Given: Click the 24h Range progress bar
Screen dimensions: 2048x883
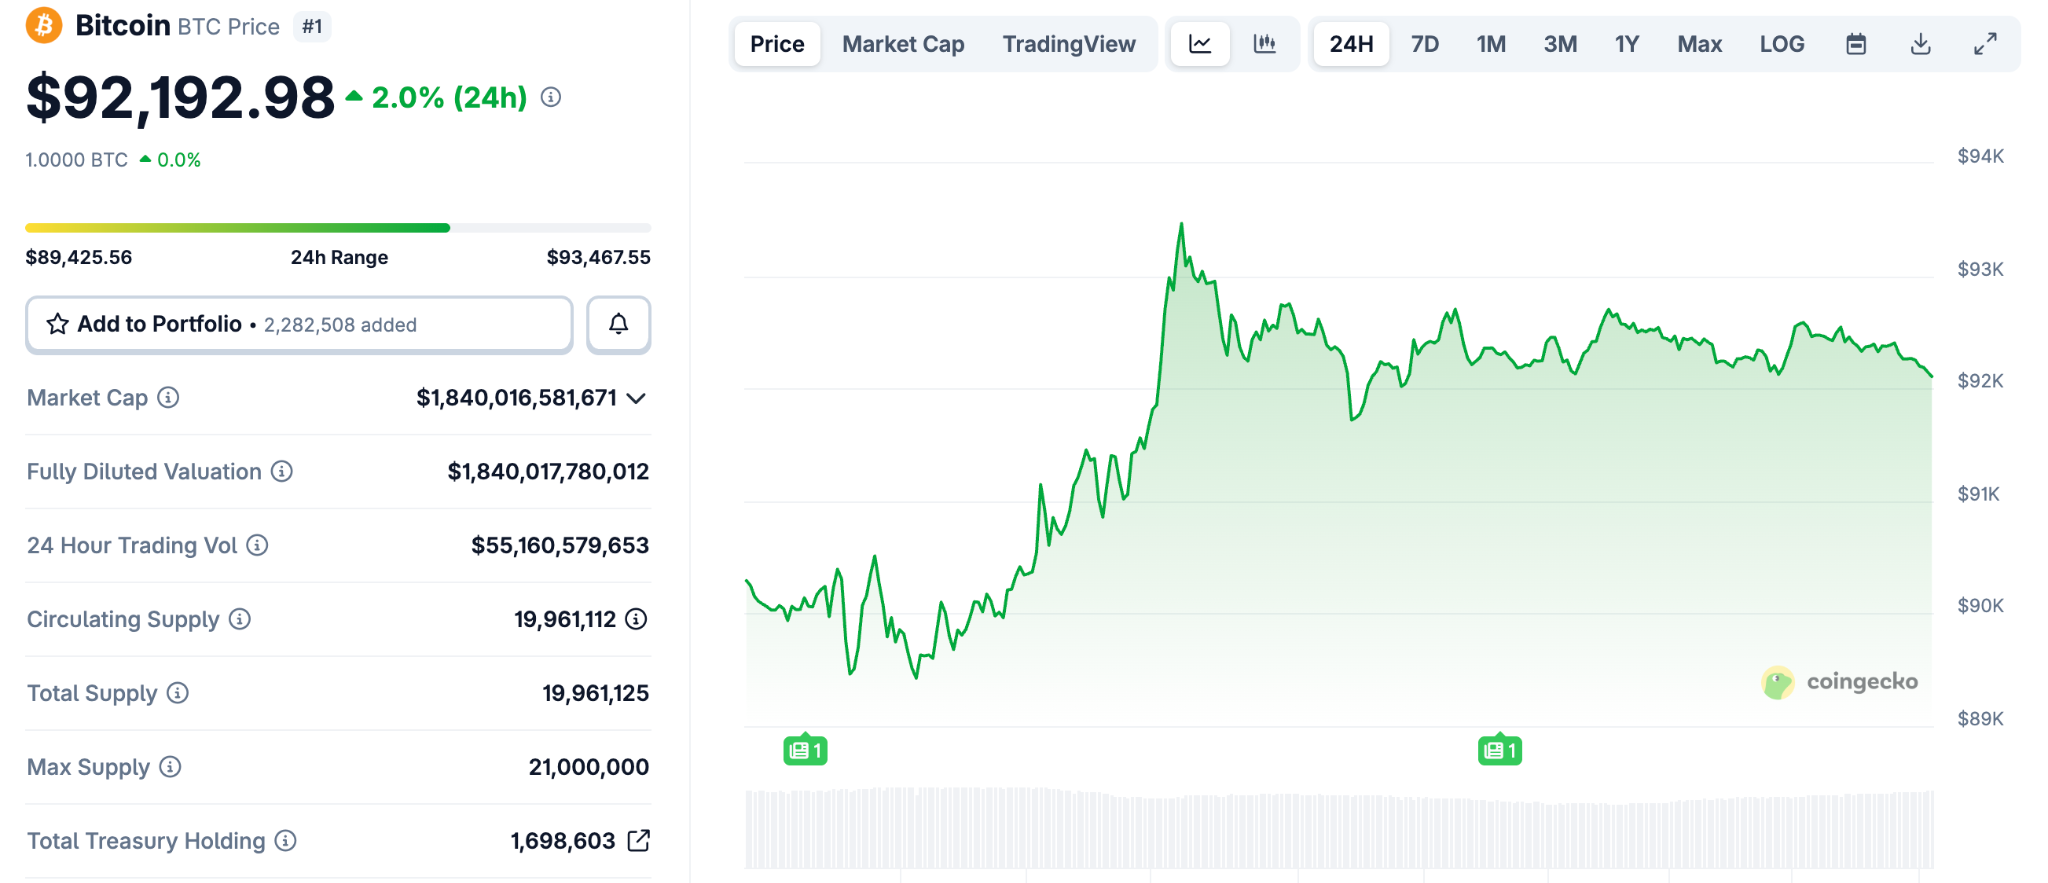Looking at the screenshot, I should click(x=338, y=228).
